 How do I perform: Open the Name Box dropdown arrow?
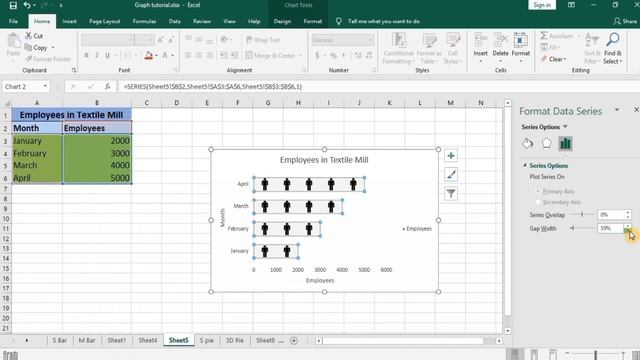(45, 86)
